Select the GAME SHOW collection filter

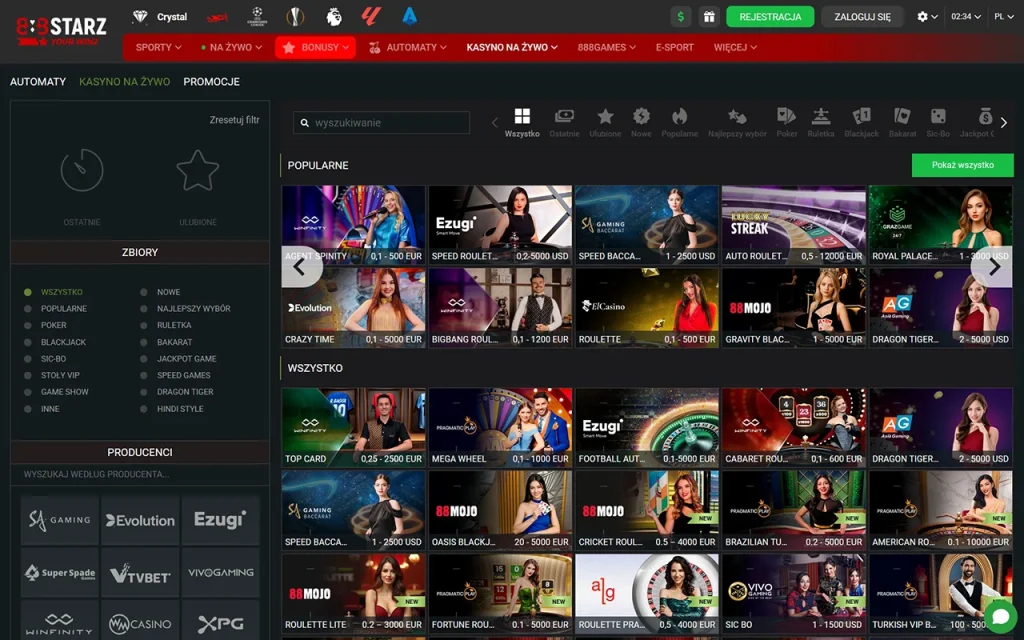(56, 392)
